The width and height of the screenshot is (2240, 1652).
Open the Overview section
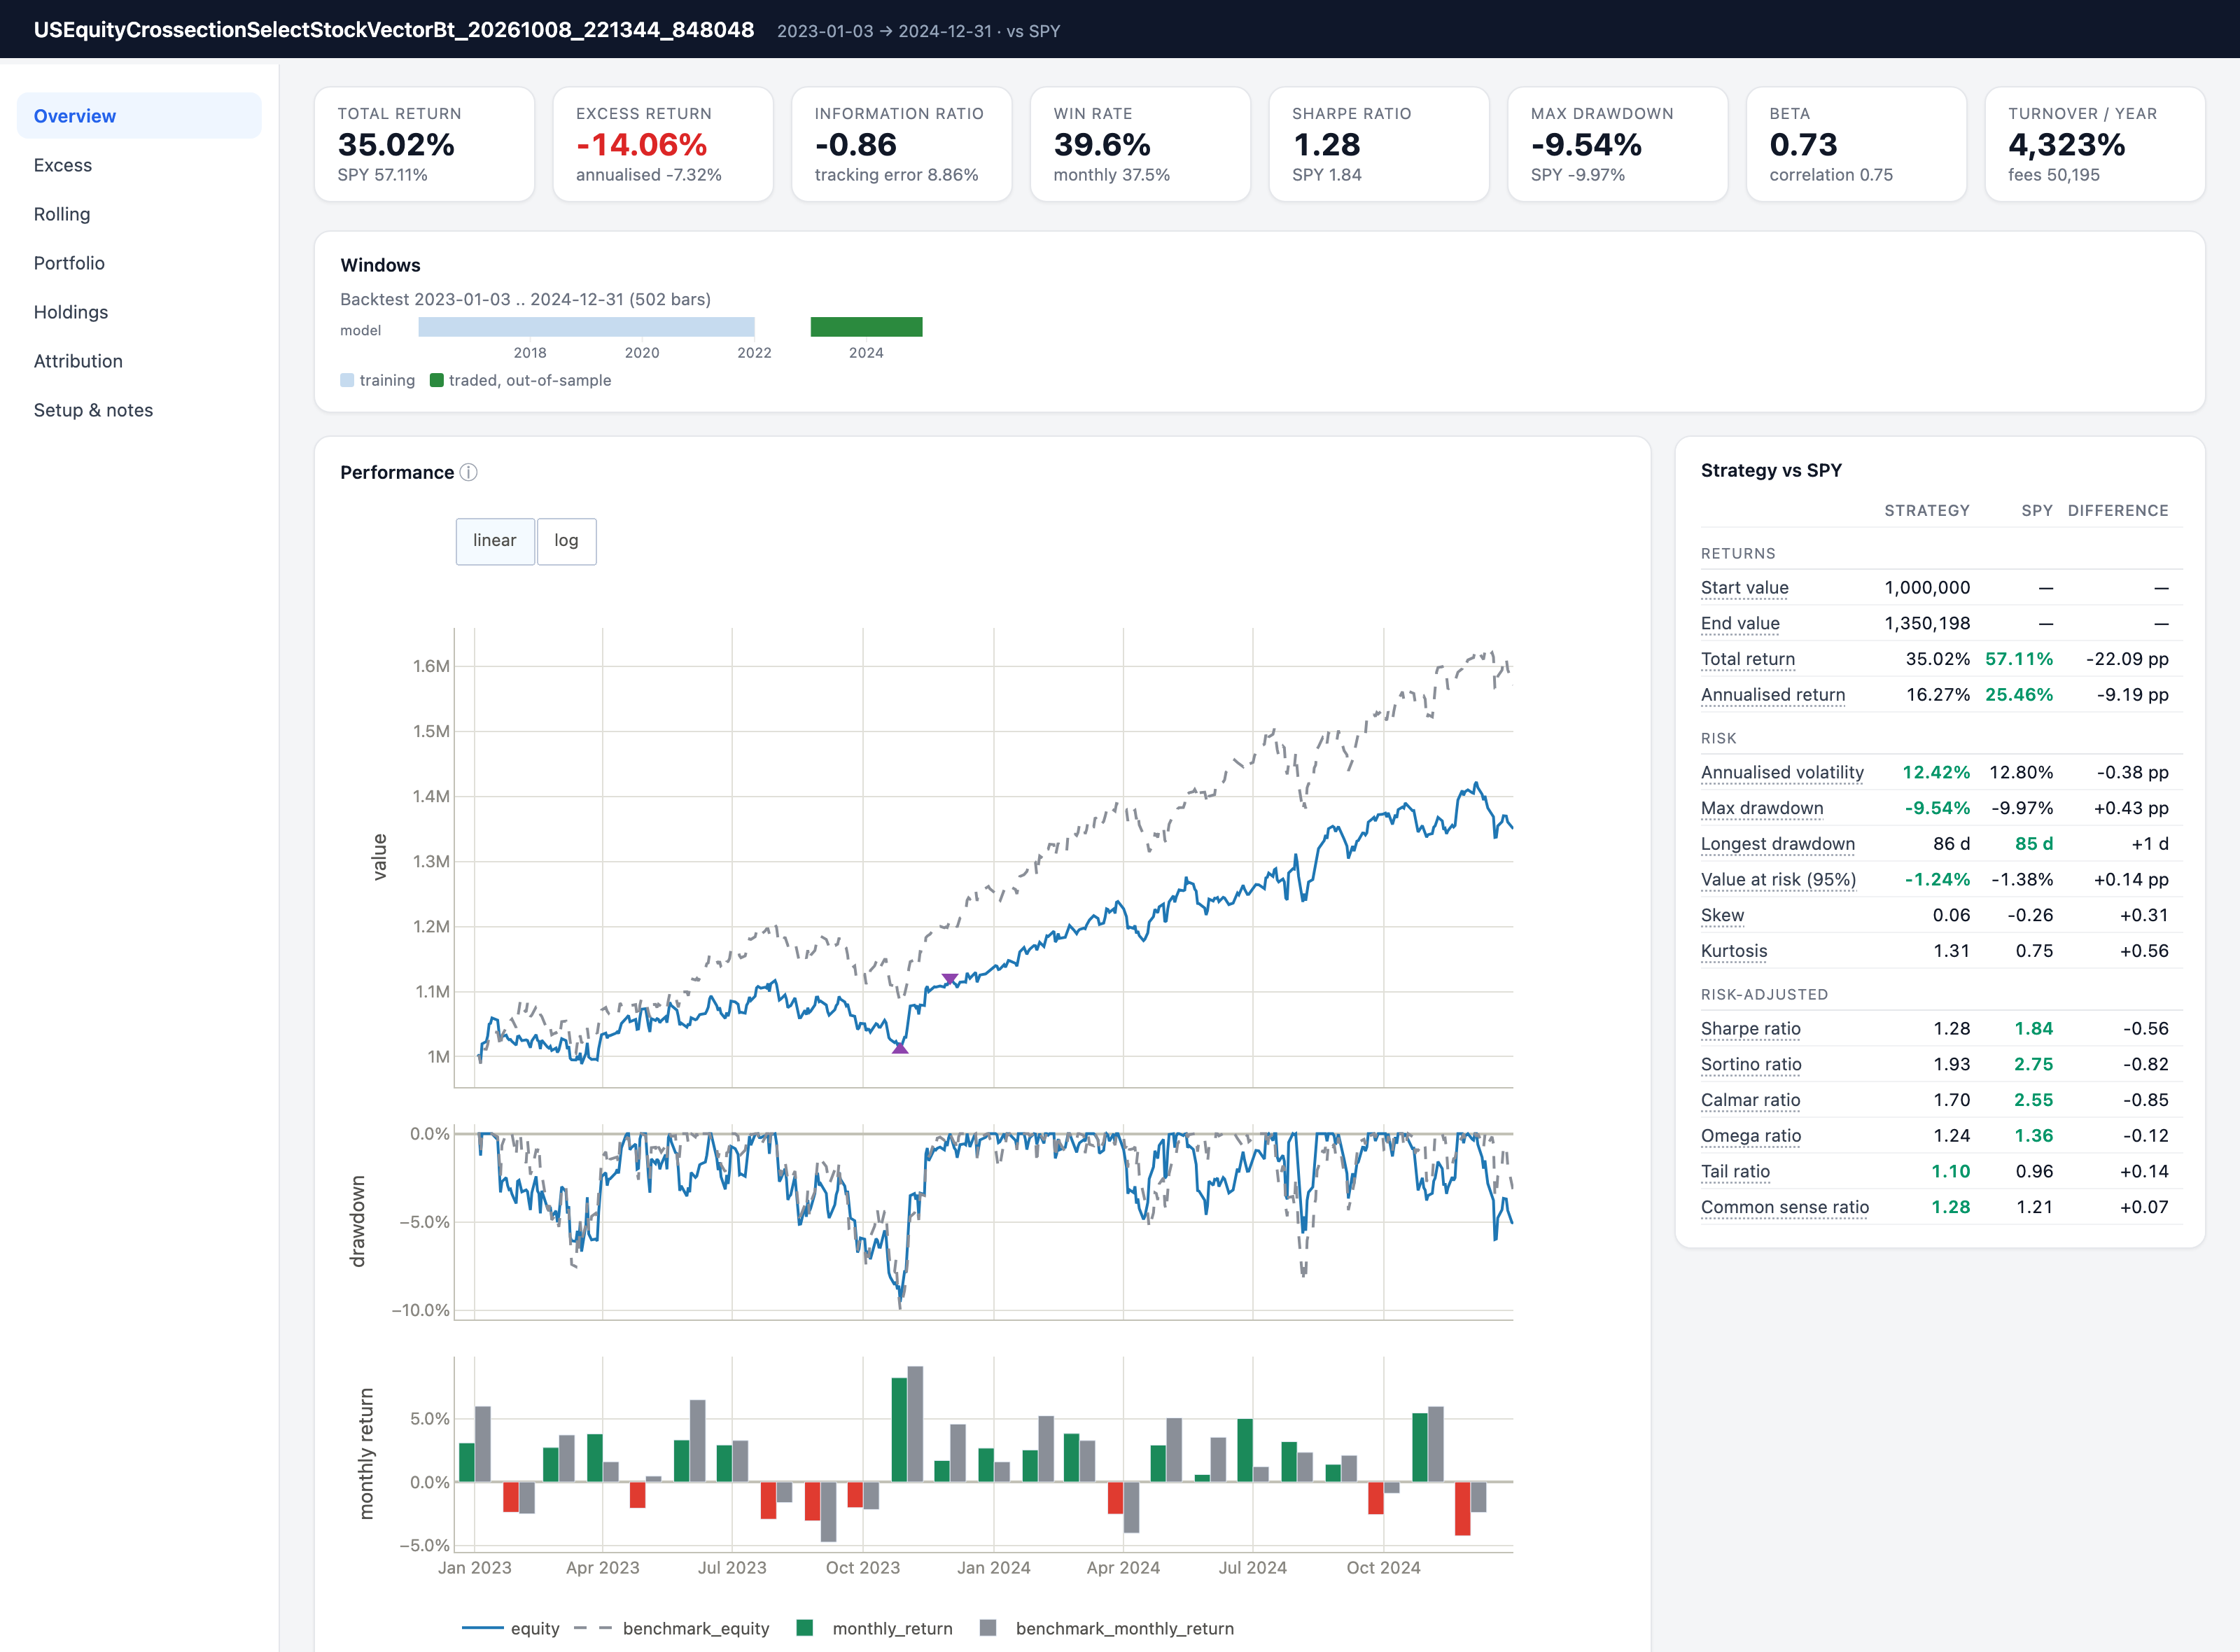(x=139, y=116)
